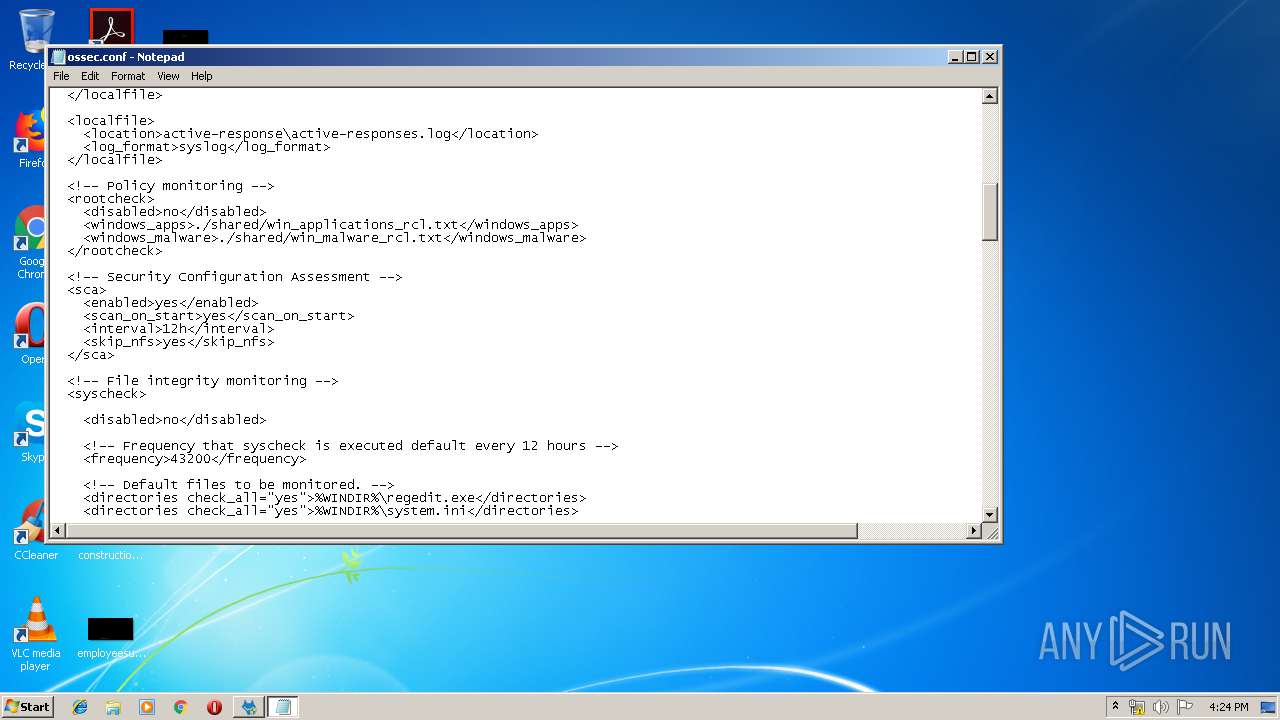Click the skip_nfs line
Viewport: 1280px width, 720px height.
point(179,342)
